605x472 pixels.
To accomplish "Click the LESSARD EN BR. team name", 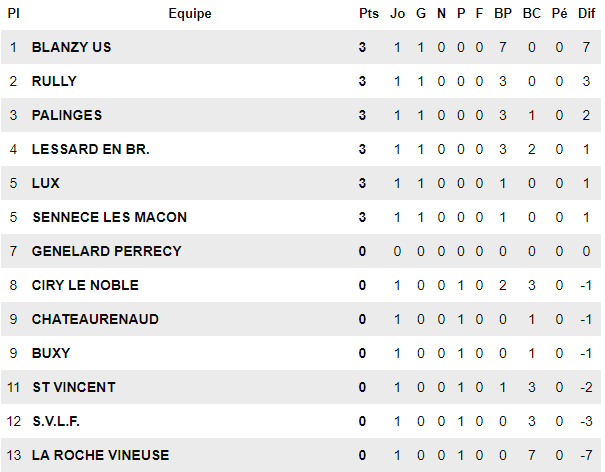I will tap(90, 149).
